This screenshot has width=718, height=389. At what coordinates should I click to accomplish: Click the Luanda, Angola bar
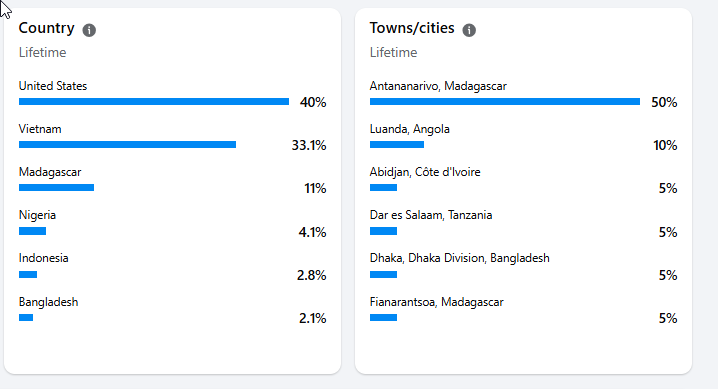397,145
